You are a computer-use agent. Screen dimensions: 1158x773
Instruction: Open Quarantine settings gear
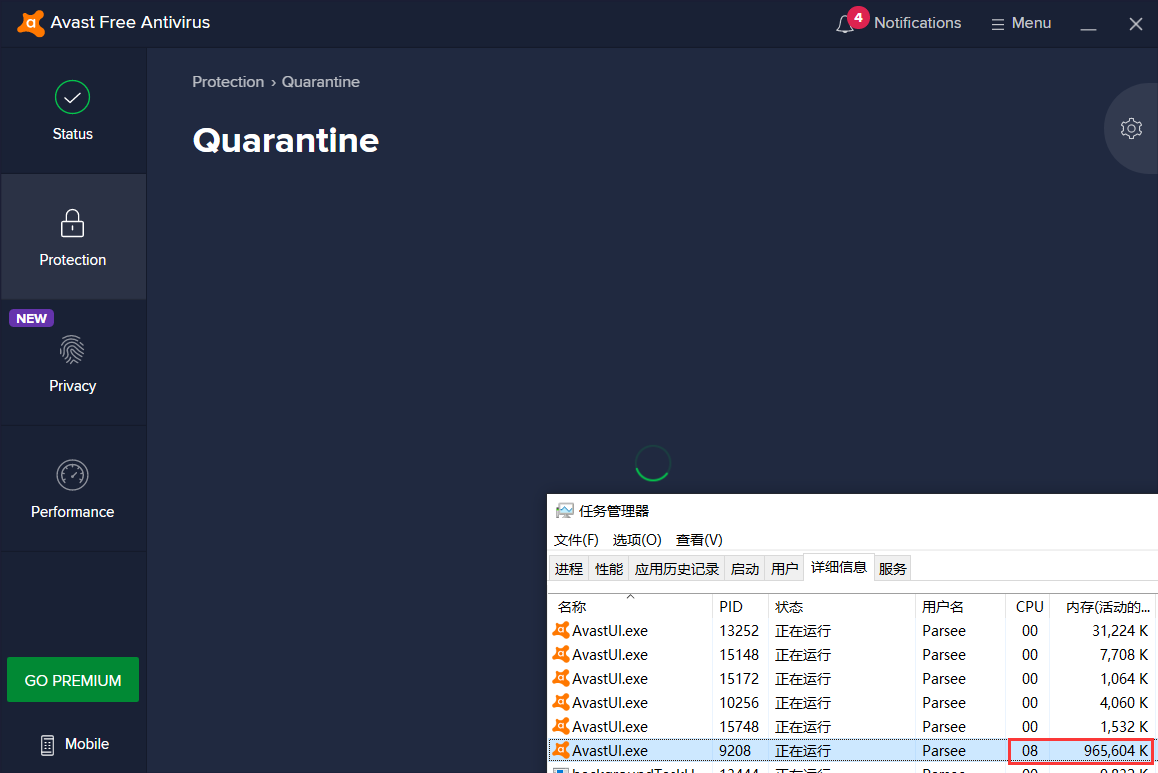(1131, 128)
